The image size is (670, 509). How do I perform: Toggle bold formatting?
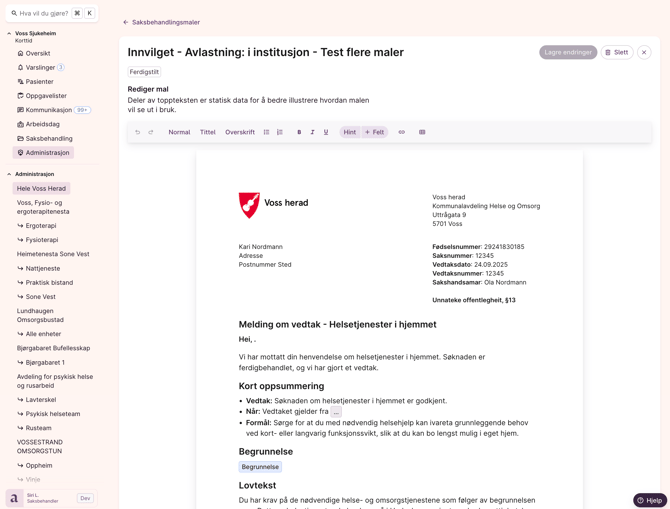[x=299, y=132]
